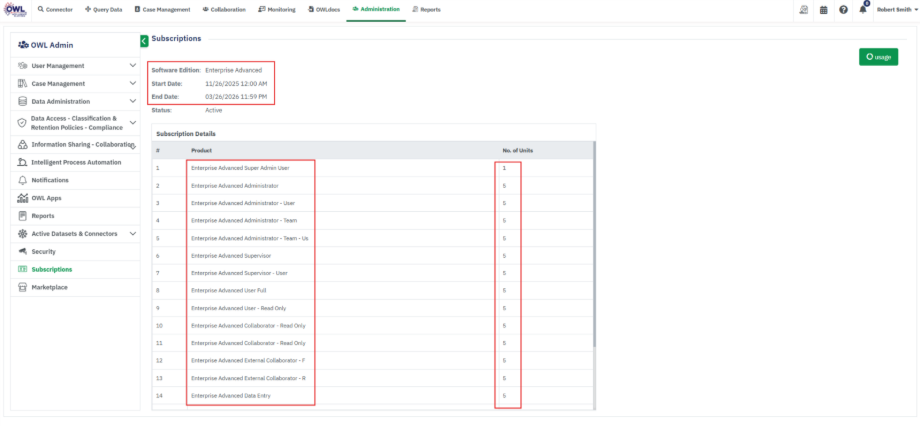
Task: Expand the User Management section chevron
Action: (x=133, y=66)
